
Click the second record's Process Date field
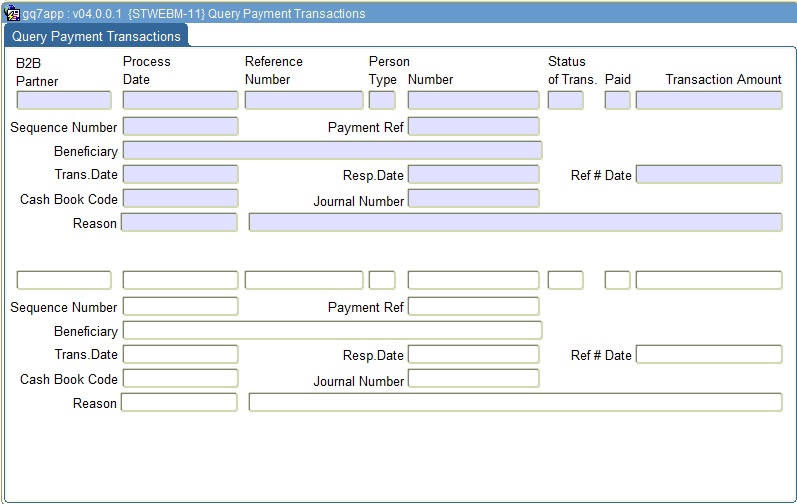[x=180, y=280]
